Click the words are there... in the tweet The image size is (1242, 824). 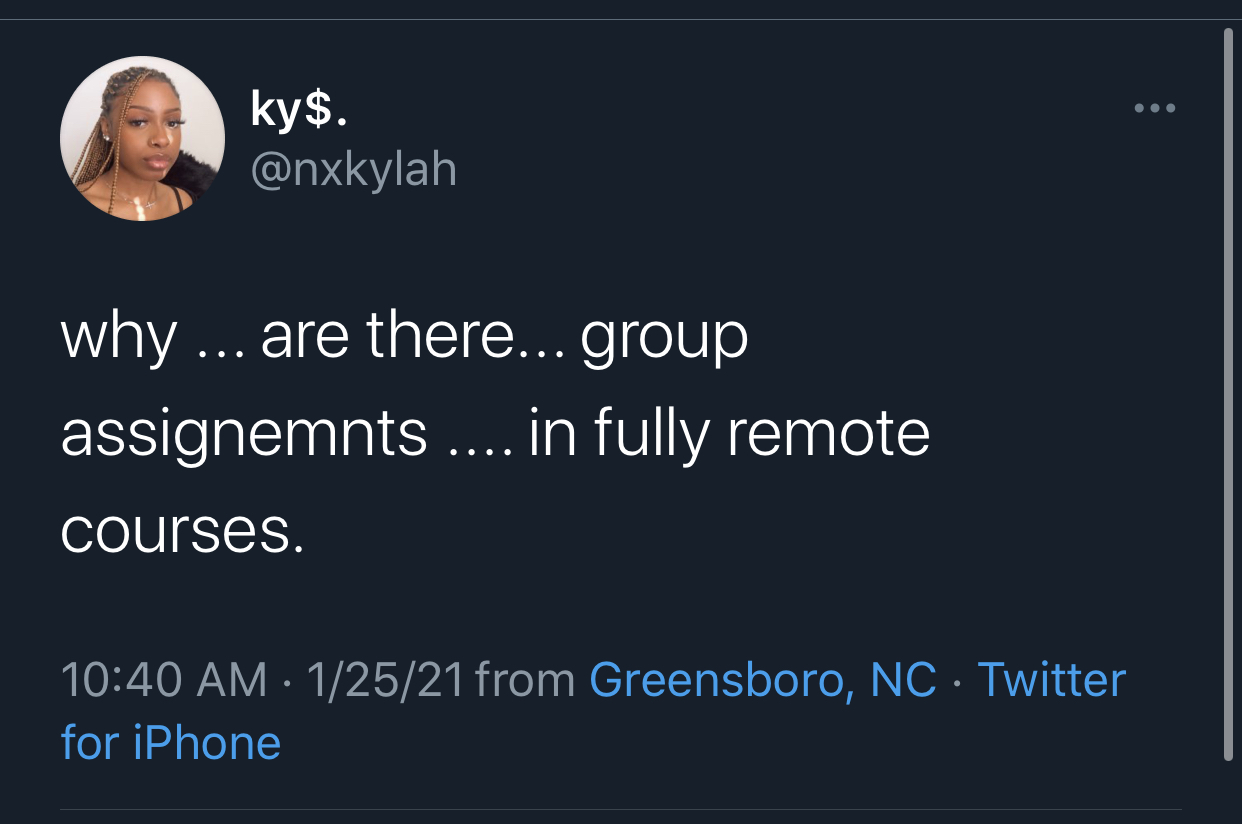[x=414, y=338]
